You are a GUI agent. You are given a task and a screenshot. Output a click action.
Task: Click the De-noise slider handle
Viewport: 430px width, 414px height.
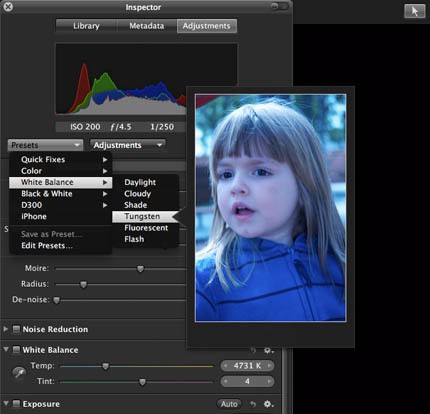[57, 300]
